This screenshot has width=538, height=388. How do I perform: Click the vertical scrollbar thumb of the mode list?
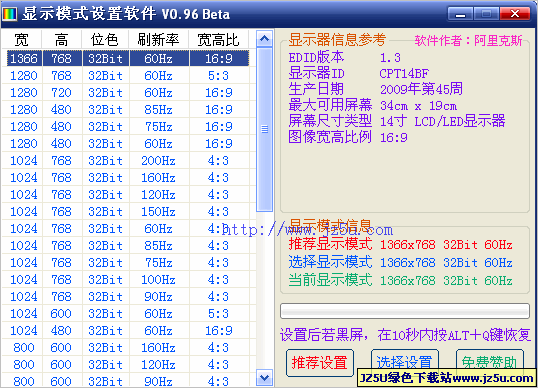click(265, 129)
